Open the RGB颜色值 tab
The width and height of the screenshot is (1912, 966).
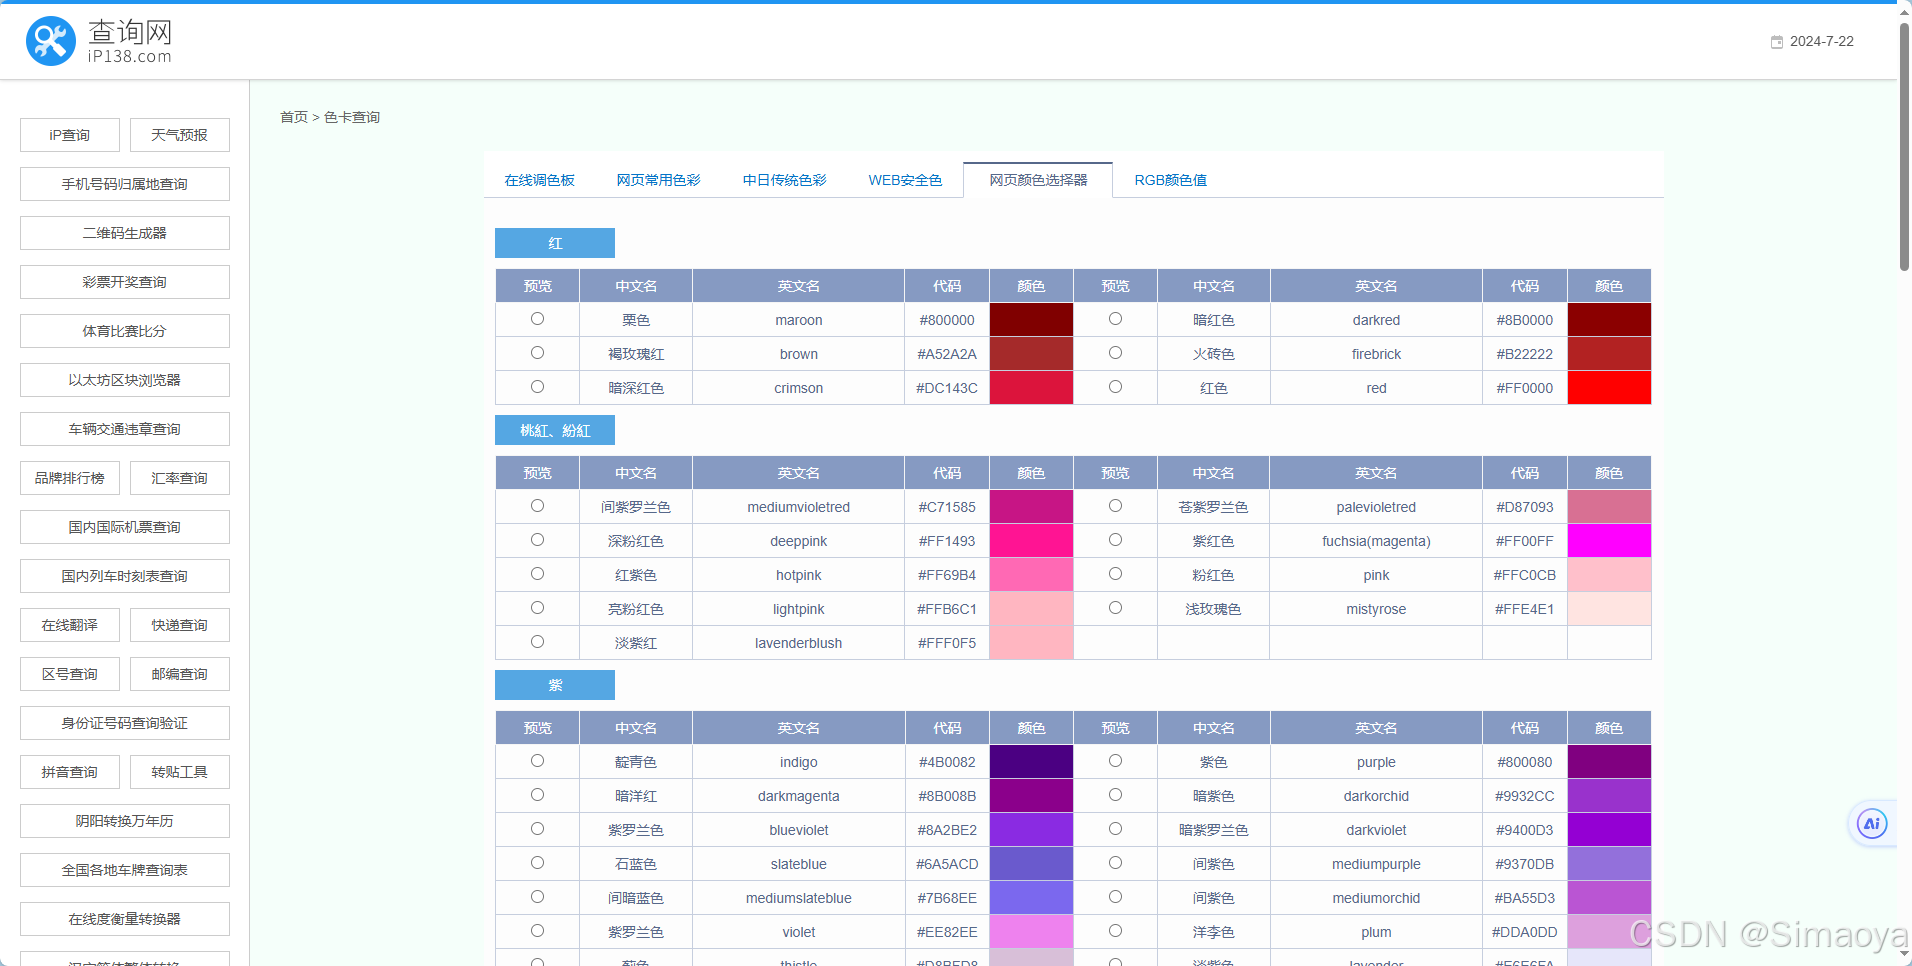1170,180
